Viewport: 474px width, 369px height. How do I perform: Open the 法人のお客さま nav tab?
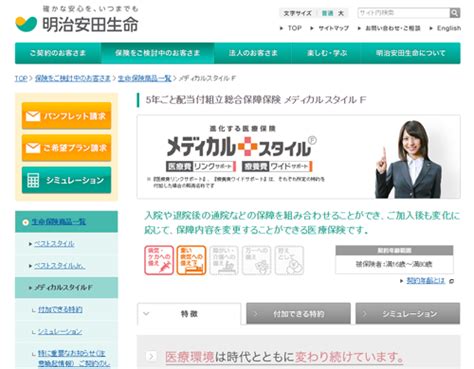(253, 53)
